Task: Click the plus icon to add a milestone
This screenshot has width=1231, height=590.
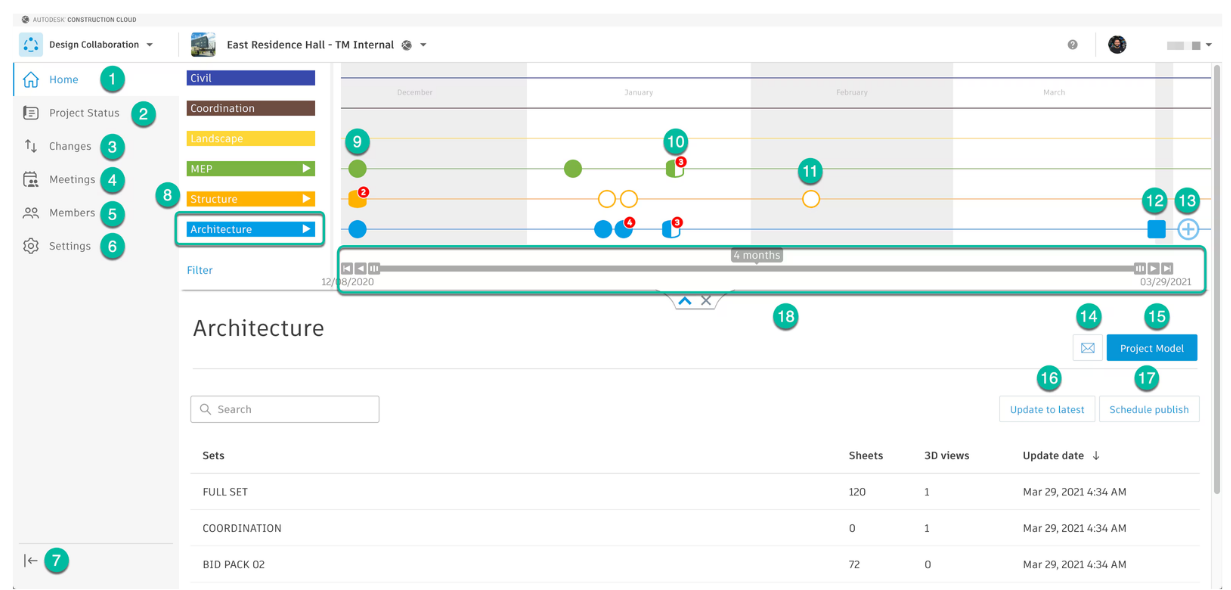Action: (x=1188, y=228)
